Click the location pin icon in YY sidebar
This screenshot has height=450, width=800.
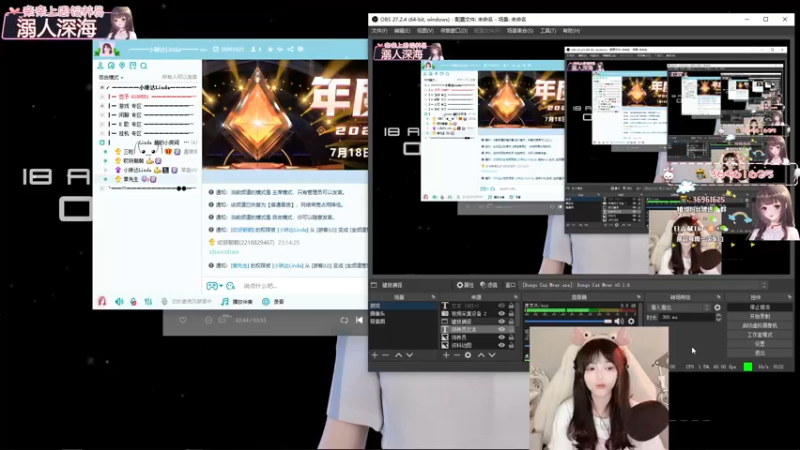122,65
